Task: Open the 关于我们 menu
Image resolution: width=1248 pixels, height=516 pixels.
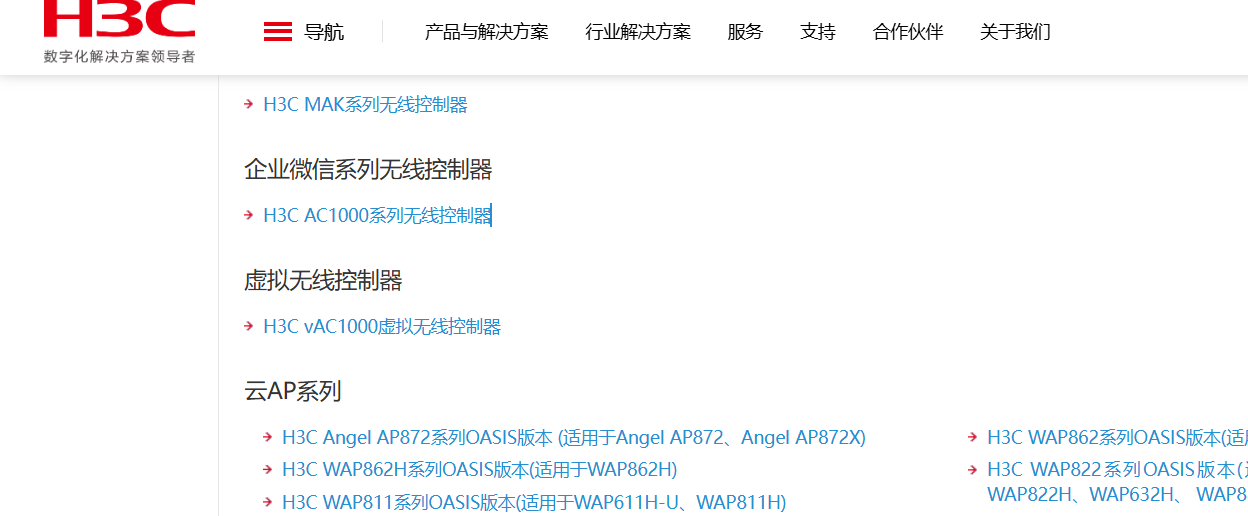Action: click(1015, 32)
